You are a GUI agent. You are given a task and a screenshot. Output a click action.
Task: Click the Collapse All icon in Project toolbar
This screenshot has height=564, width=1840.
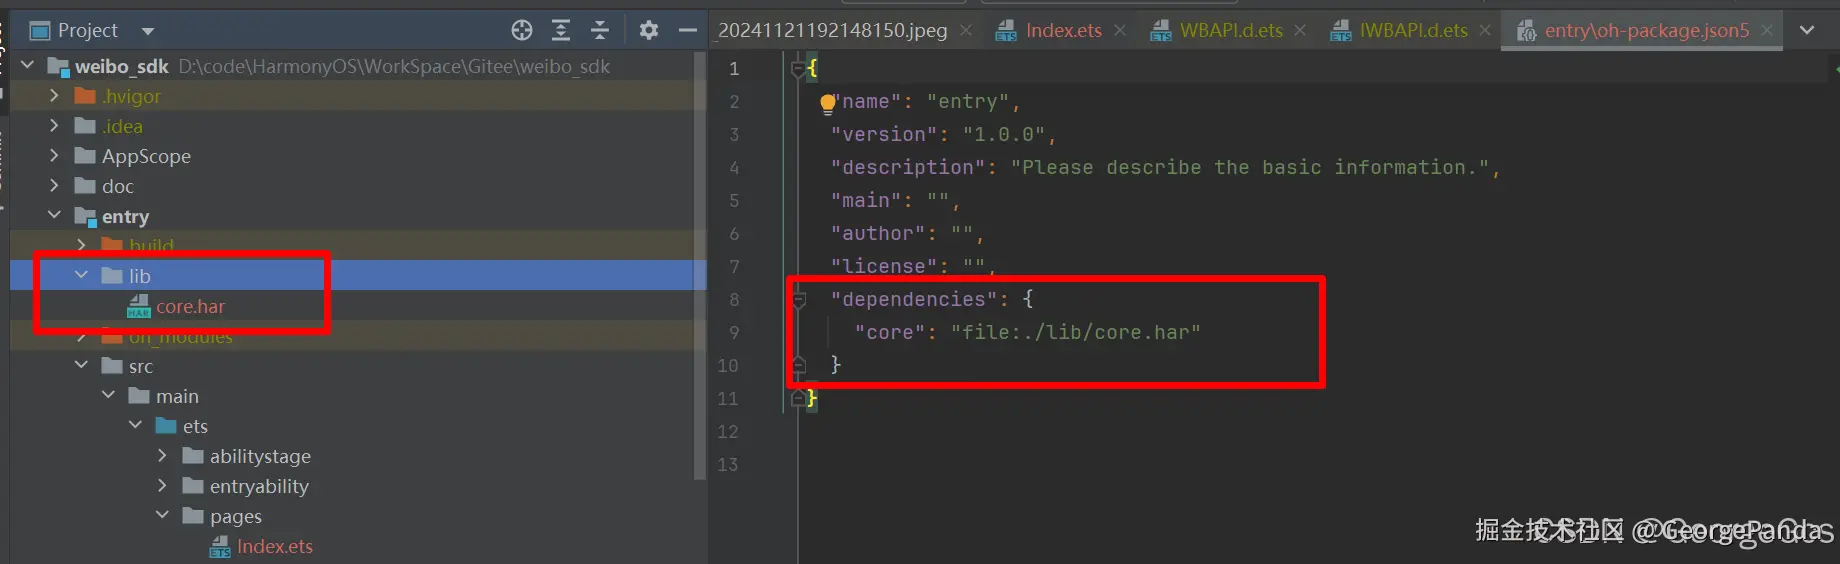point(600,30)
